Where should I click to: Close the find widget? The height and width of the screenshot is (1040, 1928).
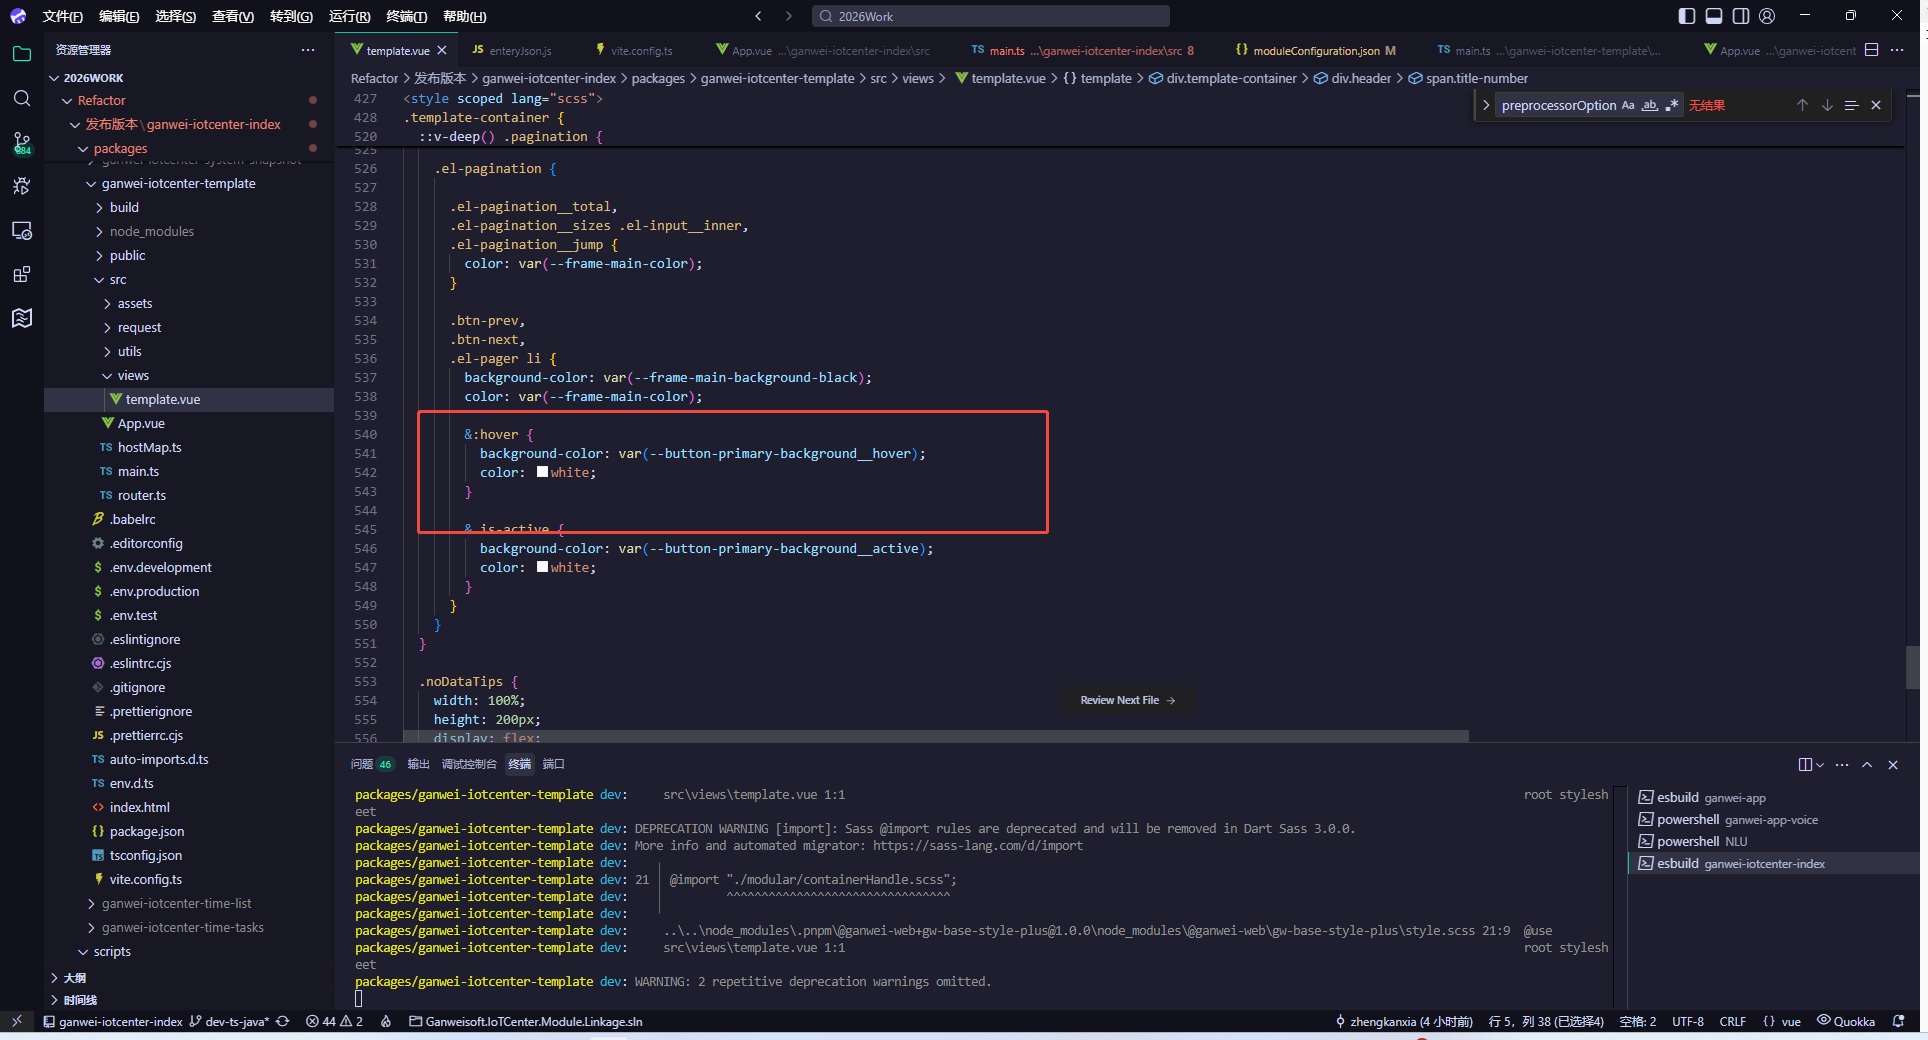(1876, 105)
